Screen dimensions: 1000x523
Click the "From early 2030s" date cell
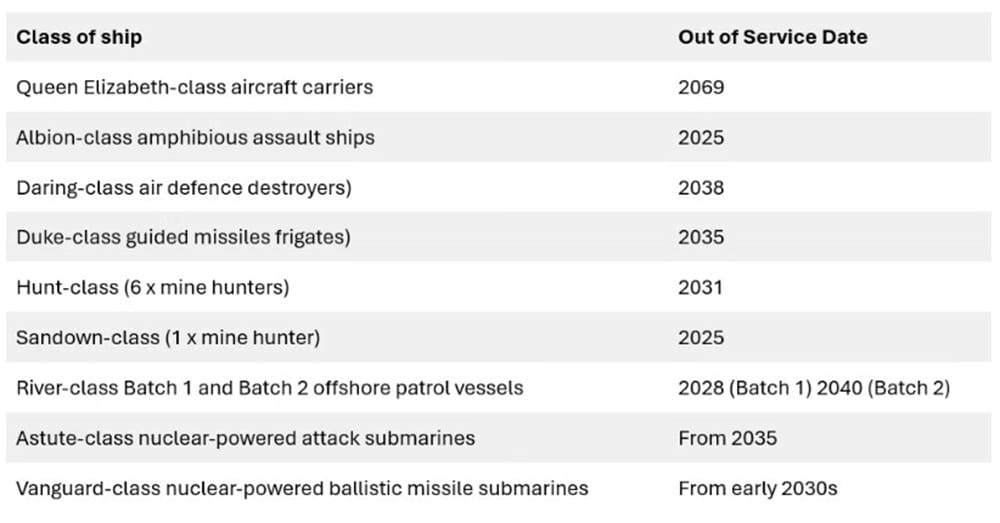pos(757,488)
